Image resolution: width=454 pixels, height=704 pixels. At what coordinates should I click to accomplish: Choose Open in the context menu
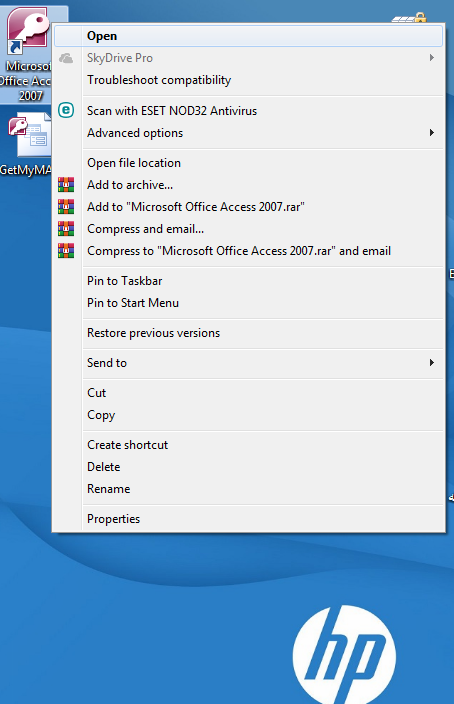coord(248,36)
